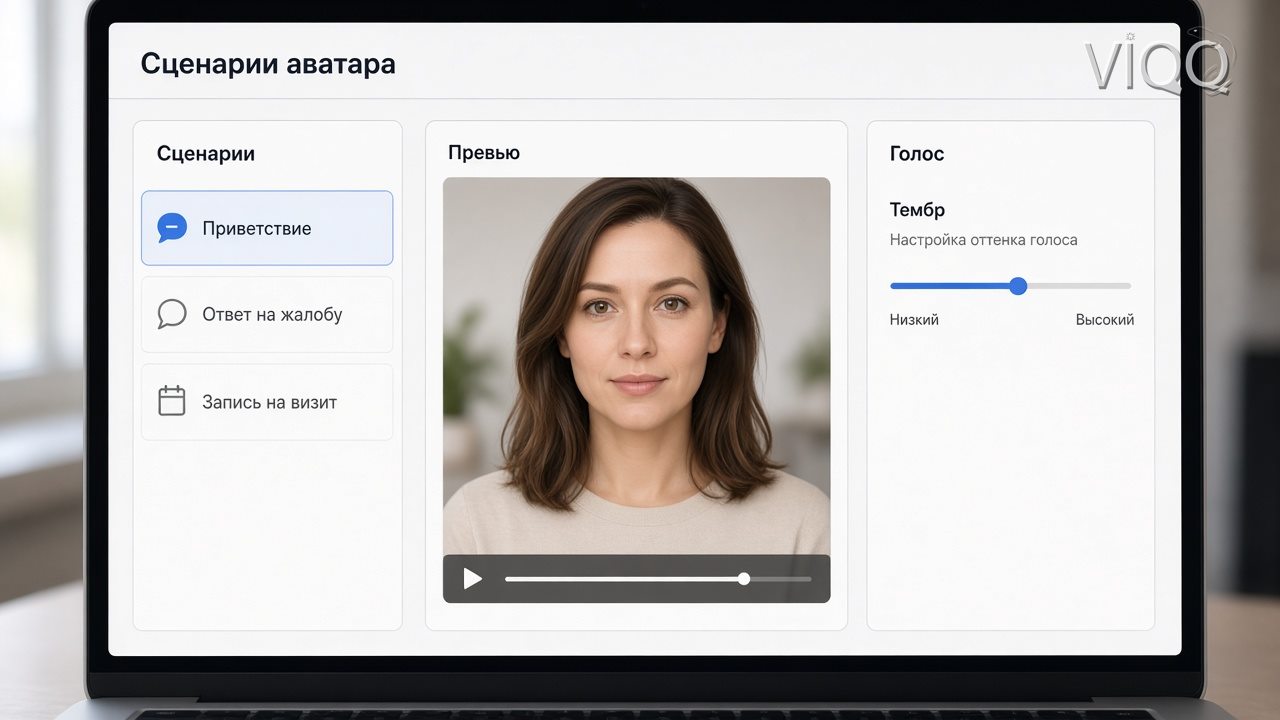Click the calendar icon beside Запись на визит
This screenshot has width=1280, height=720.
pos(172,401)
